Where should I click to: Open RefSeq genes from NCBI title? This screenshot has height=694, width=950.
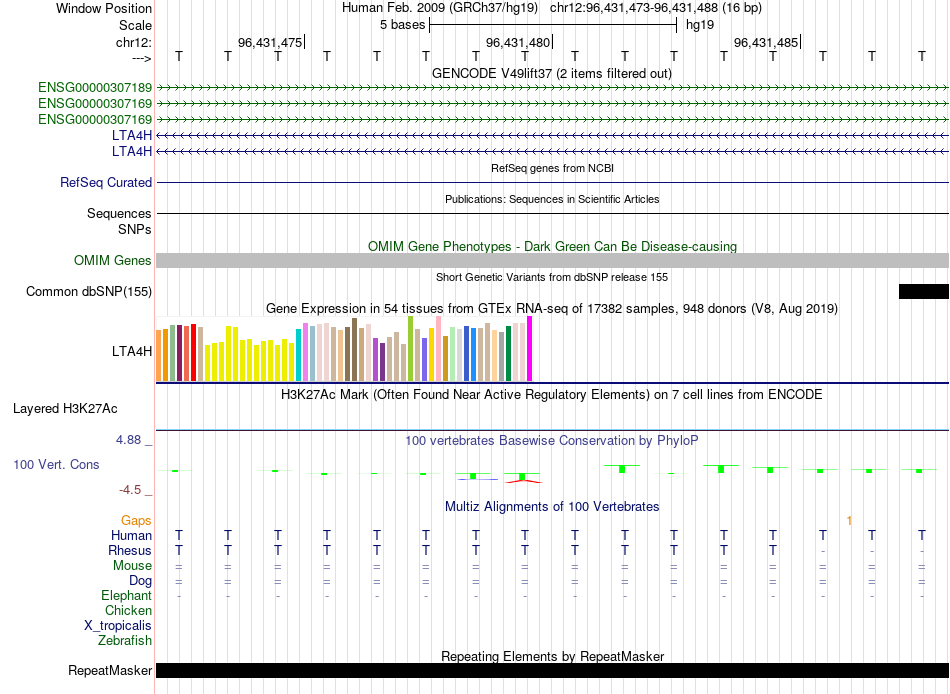click(x=552, y=168)
